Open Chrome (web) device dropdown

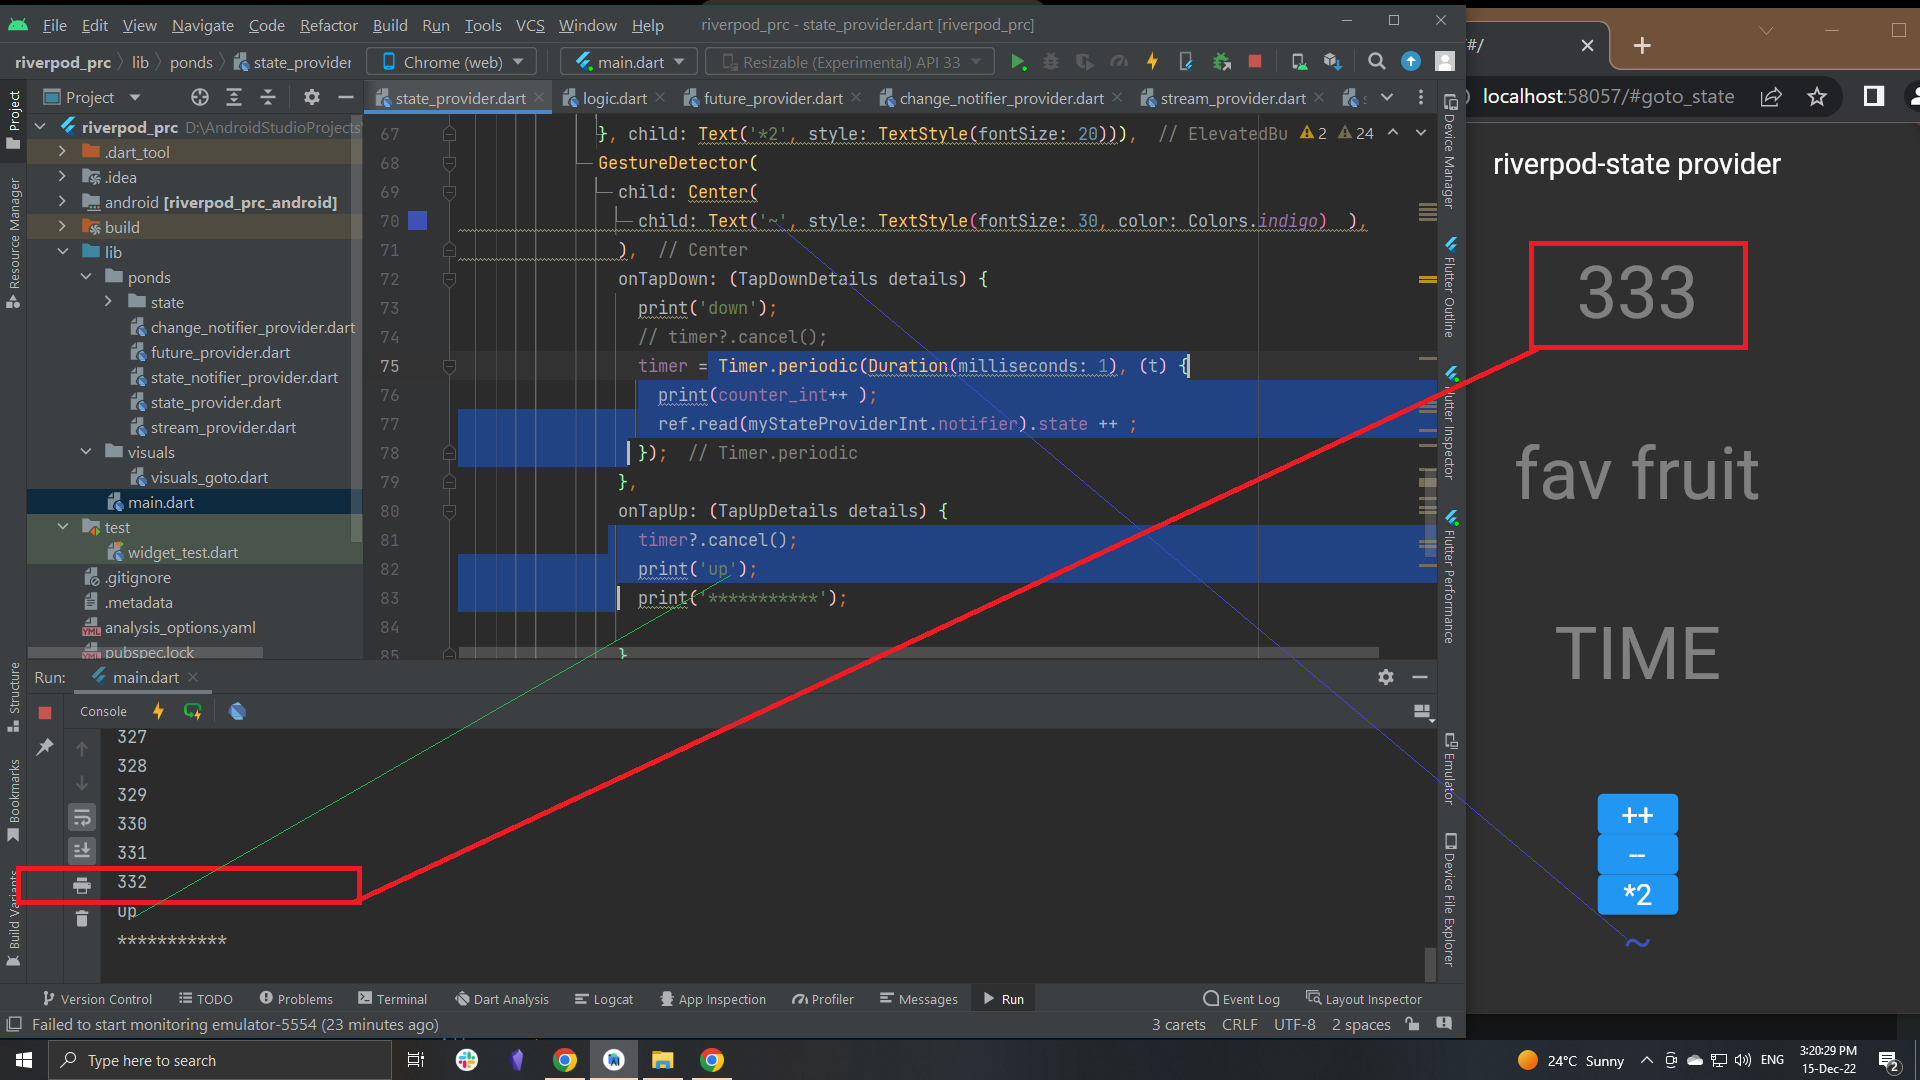pyautogui.click(x=452, y=62)
